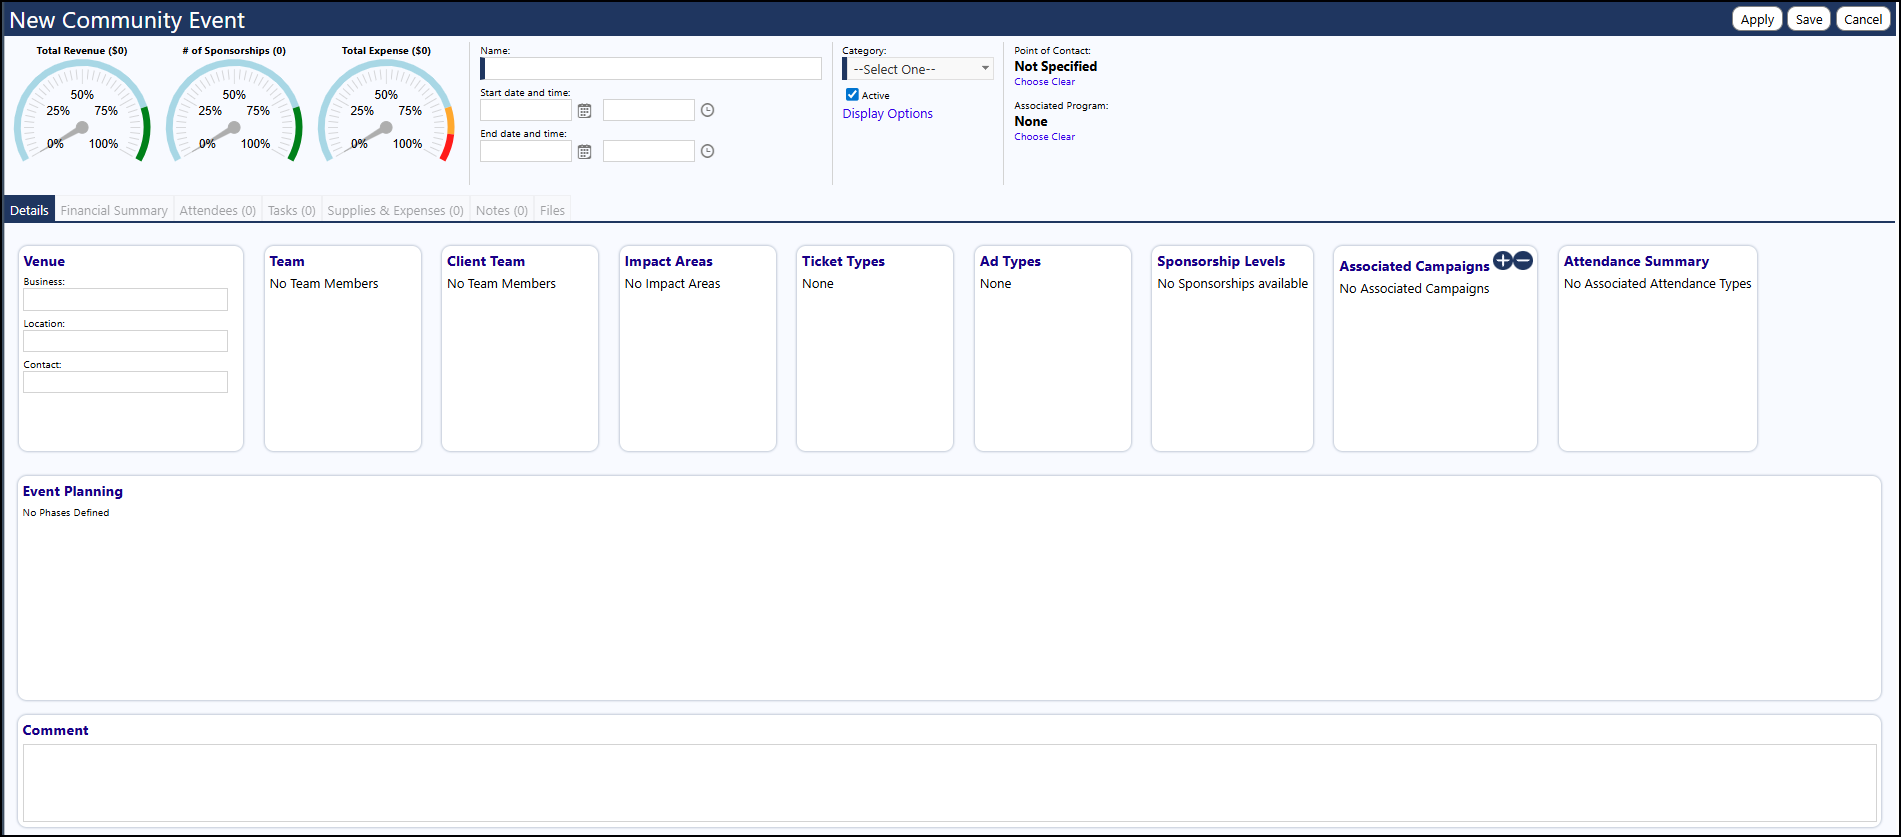The image size is (1901, 837).
Task: Click the # of Sponsorships gauge
Action: (x=234, y=110)
